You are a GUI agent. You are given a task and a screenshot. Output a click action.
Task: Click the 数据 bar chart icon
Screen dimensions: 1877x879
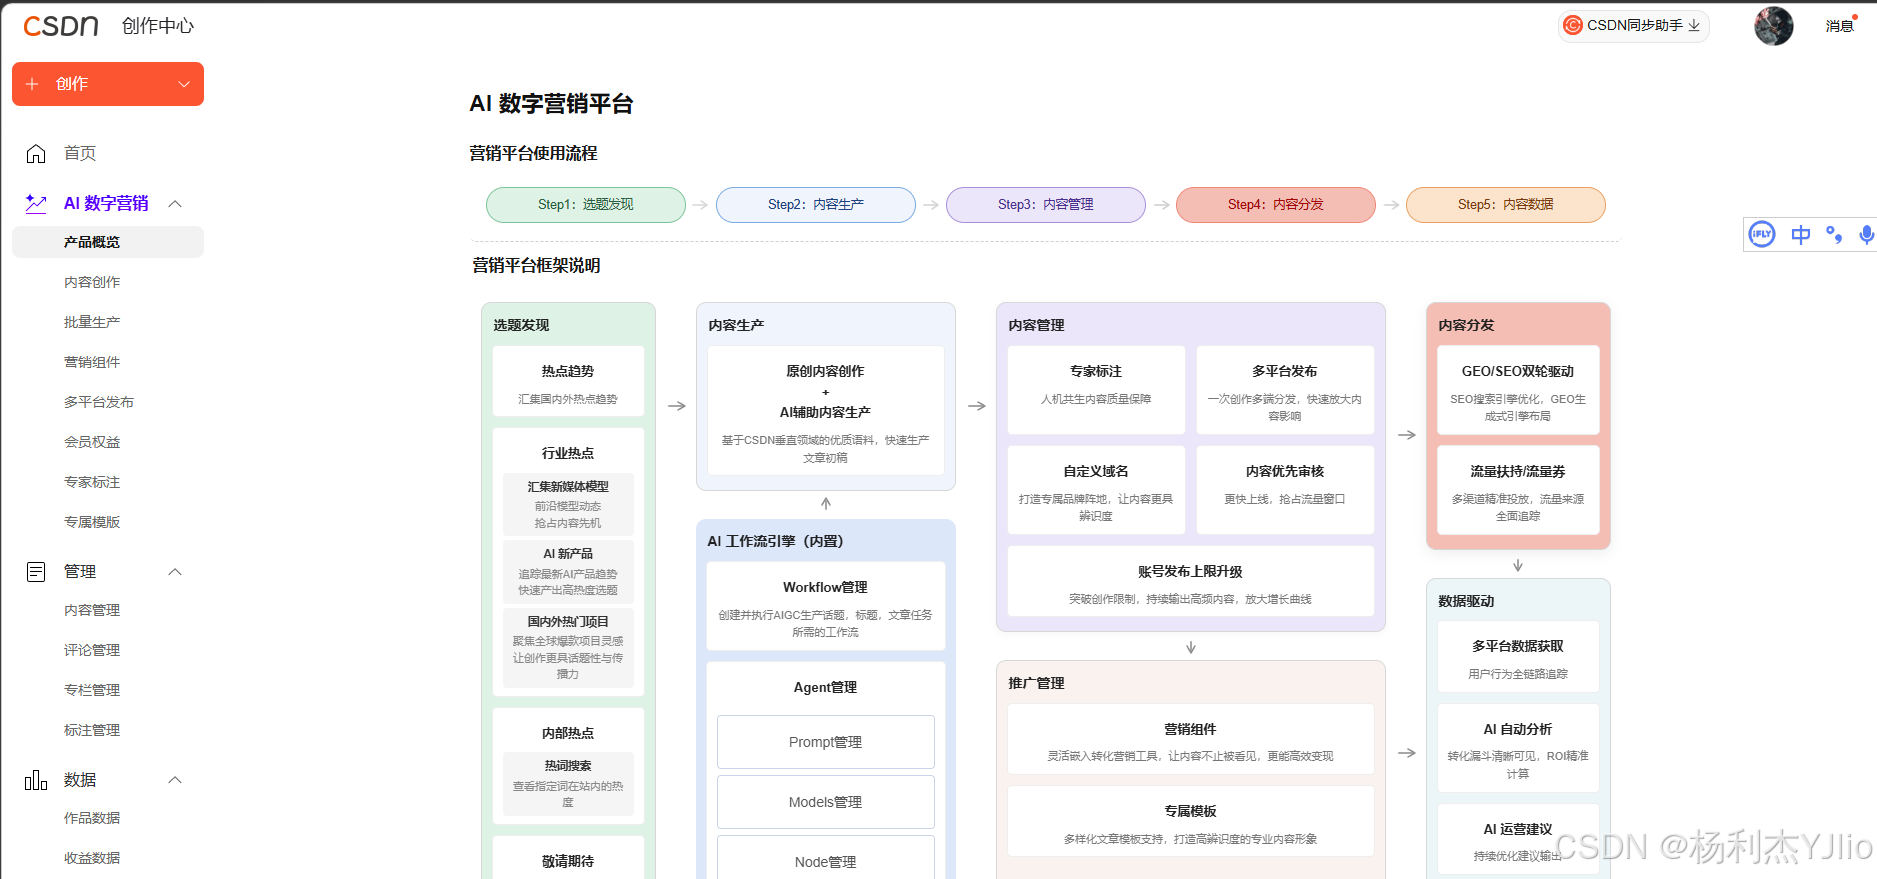[36, 780]
